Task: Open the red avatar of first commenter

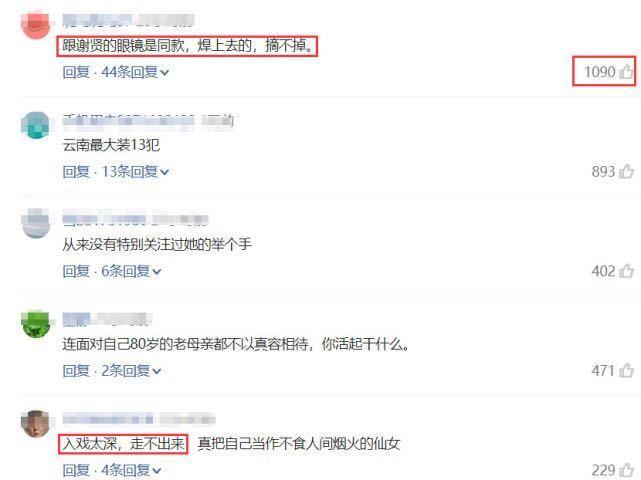Action: 36,25
